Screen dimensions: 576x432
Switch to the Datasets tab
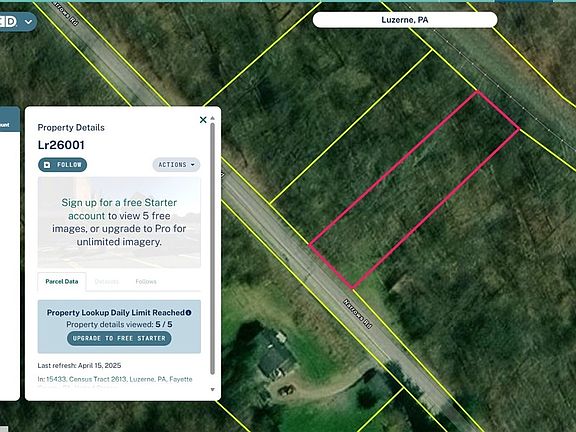click(107, 282)
